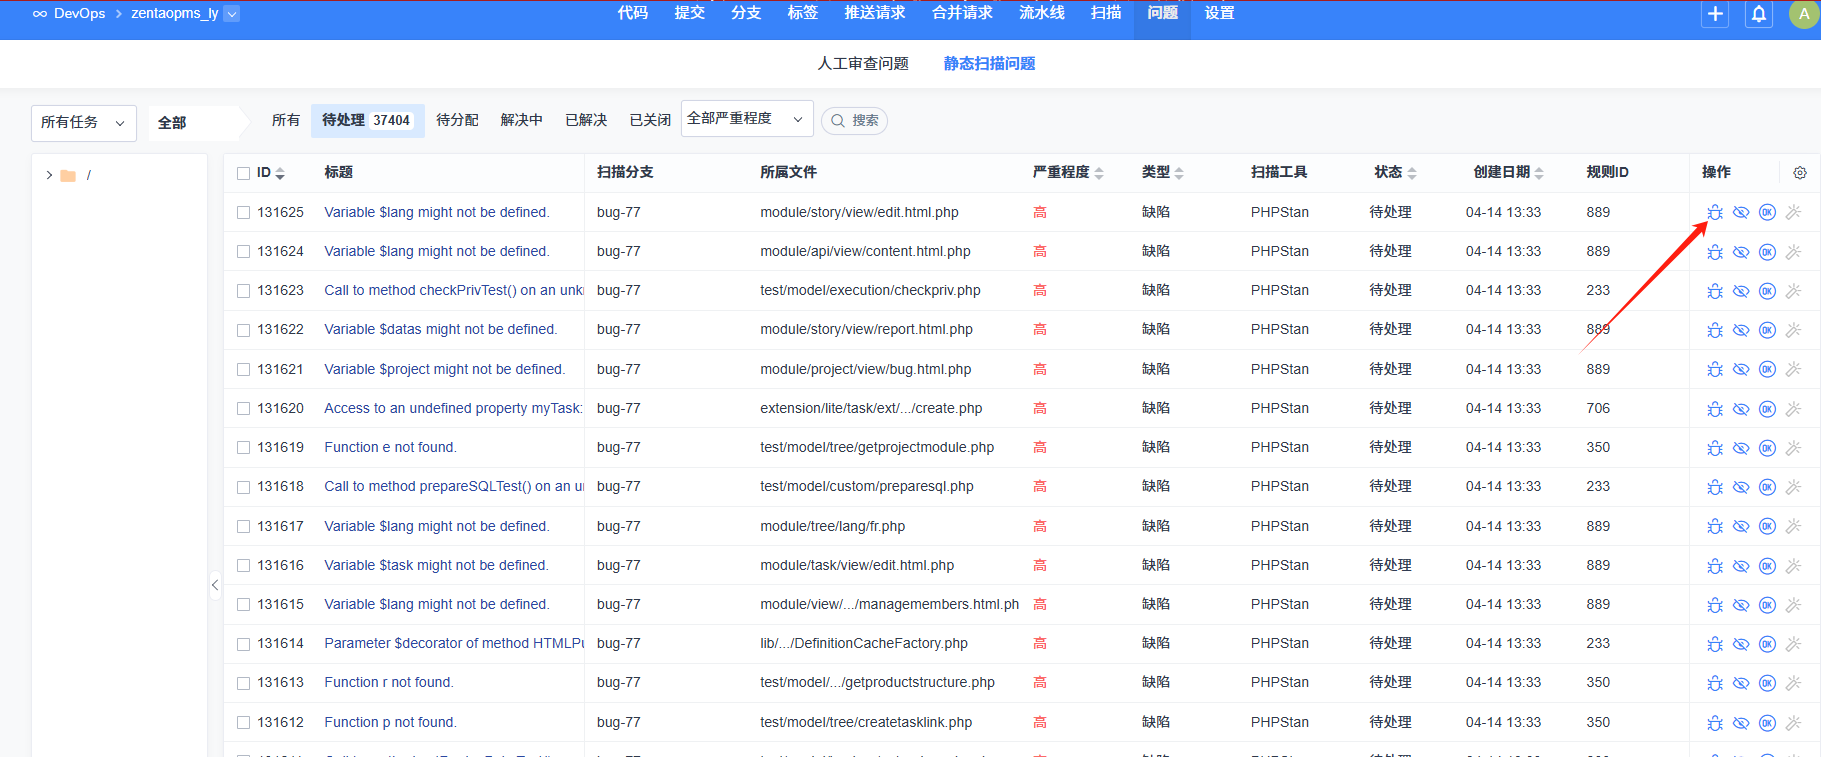
Task: Click the crossed-eye ignore icon for issue 131624
Action: 1741,252
